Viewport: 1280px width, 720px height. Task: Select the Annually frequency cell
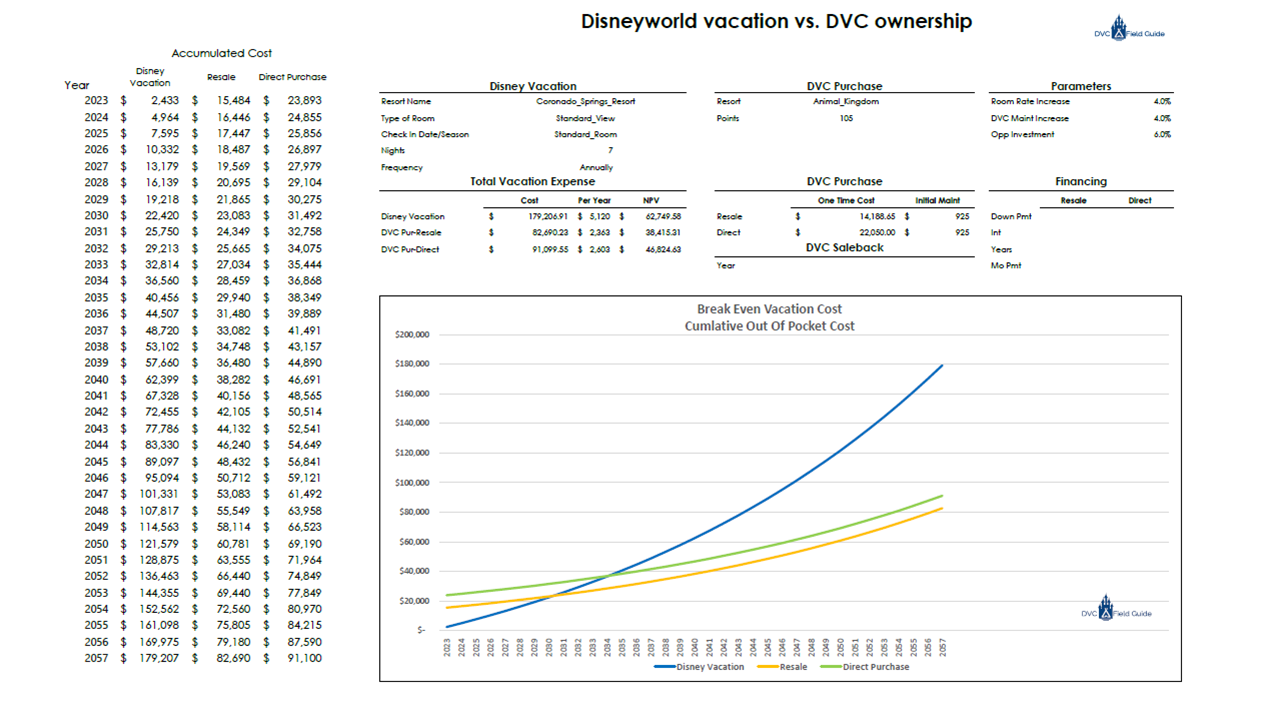pos(596,168)
